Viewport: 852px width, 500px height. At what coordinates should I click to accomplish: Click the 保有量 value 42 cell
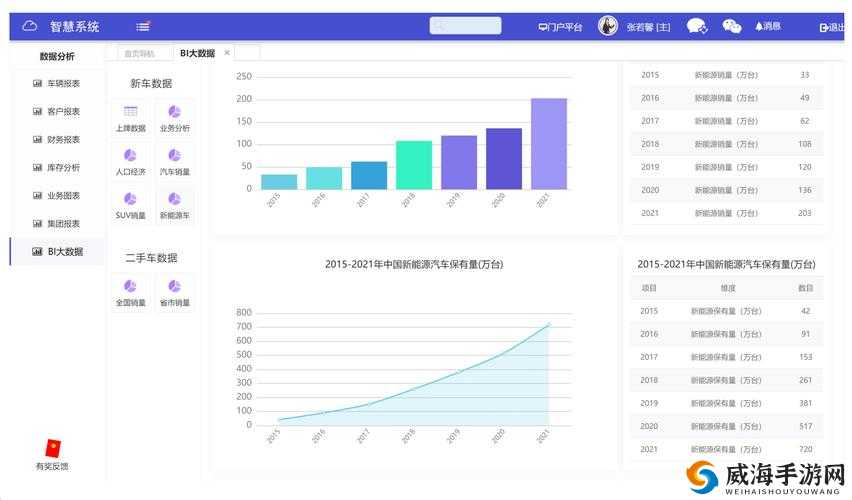(805, 311)
